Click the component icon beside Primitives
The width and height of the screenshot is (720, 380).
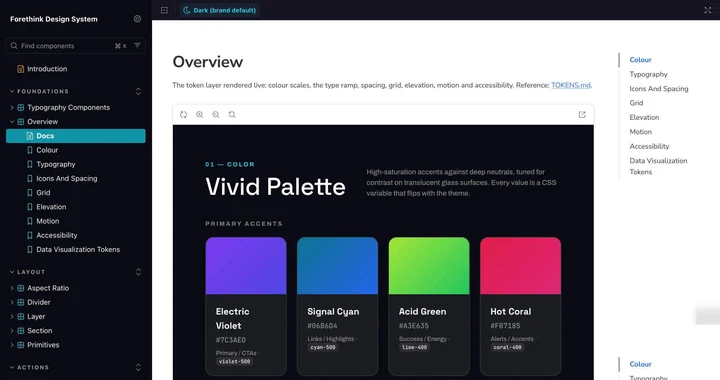pyautogui.click(x=21, y=345)
